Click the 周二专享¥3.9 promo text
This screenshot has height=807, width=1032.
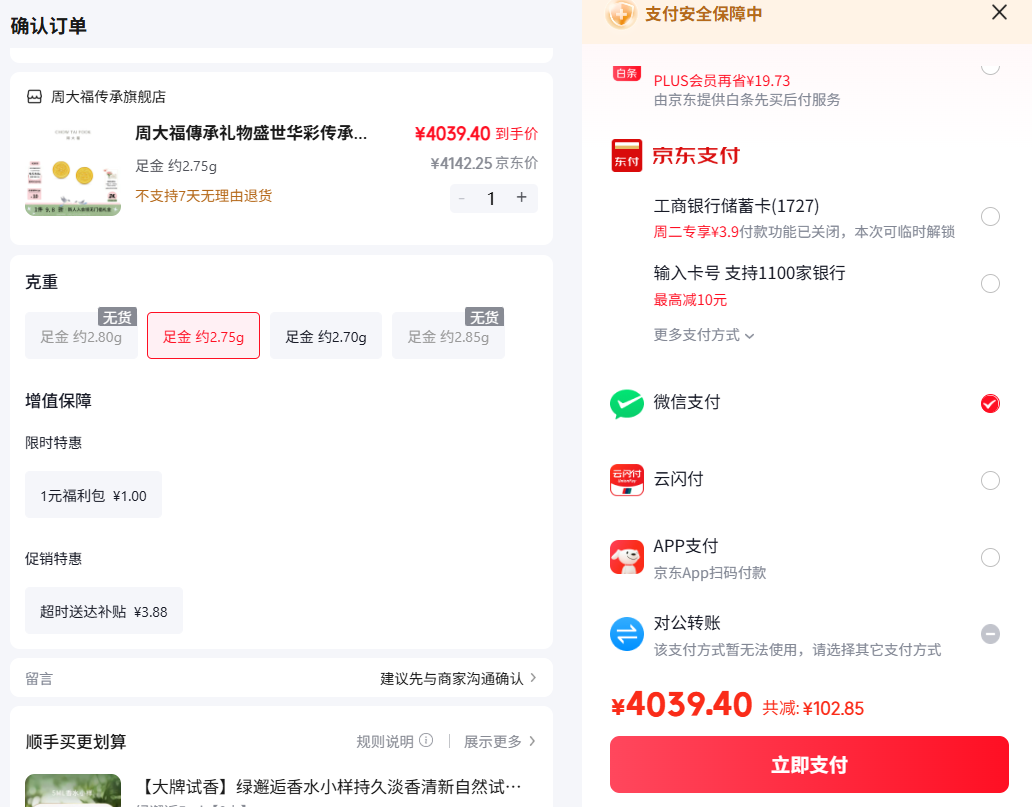click(x=696, y=232)
